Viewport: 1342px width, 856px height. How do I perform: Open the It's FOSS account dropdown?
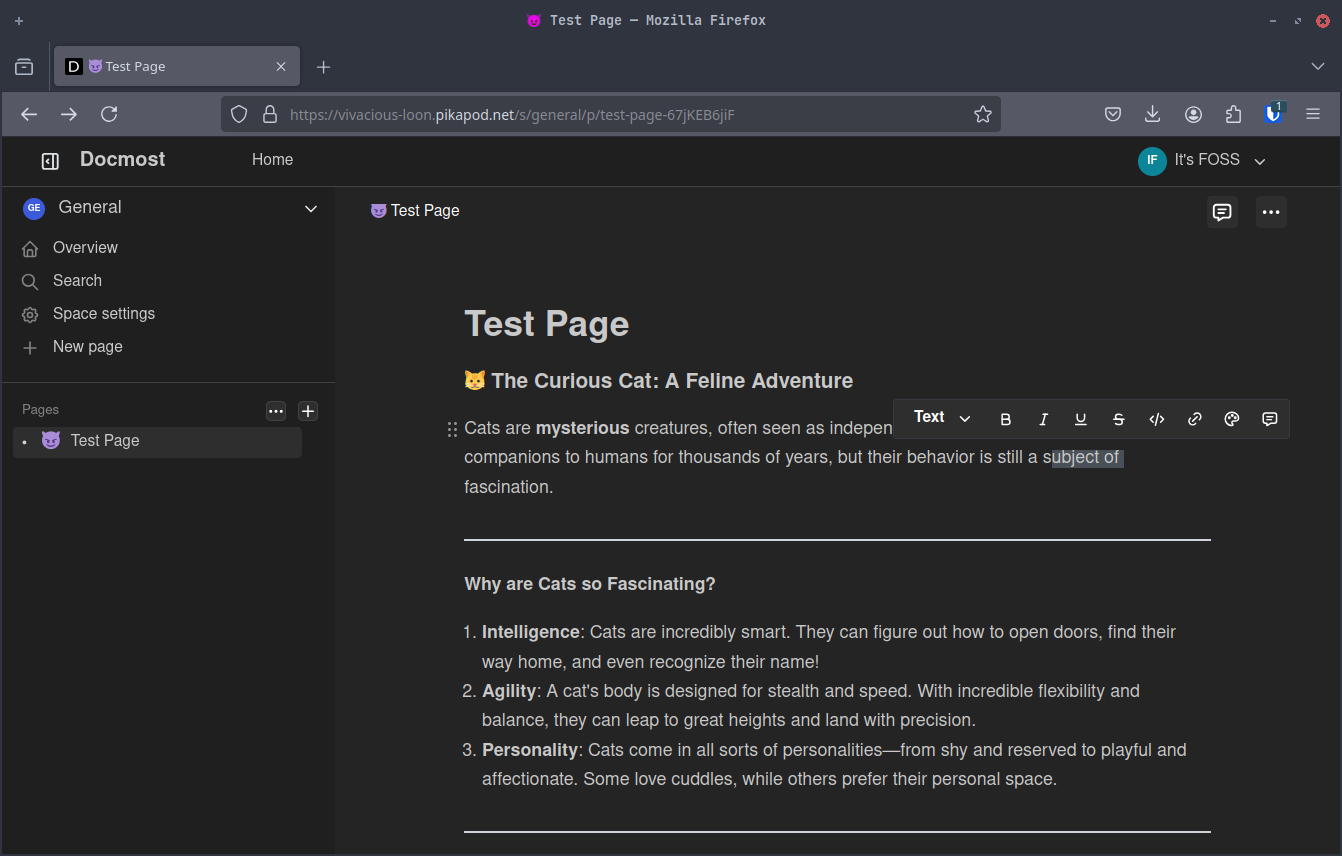tap(1205, 160)
